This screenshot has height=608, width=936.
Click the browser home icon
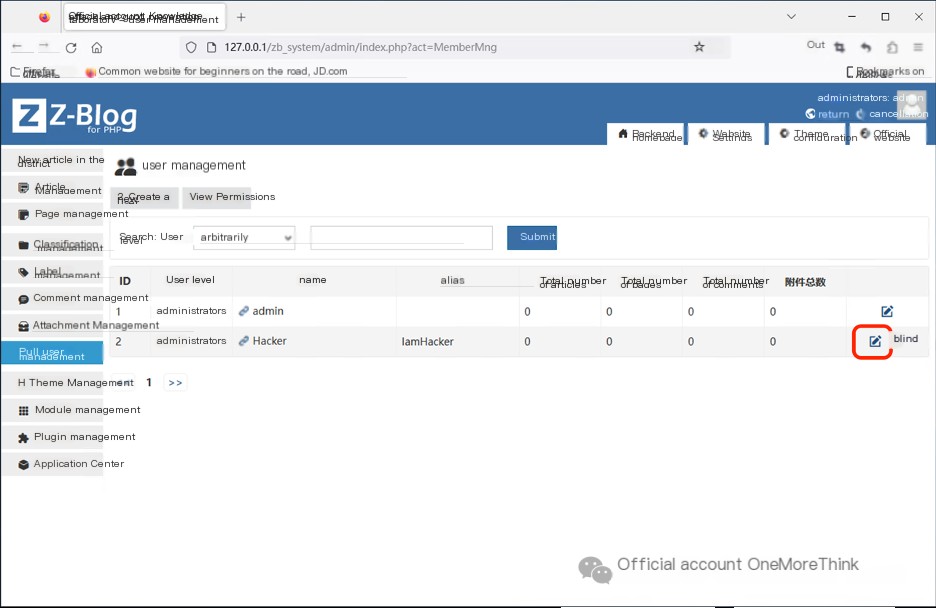coord(97,47)
